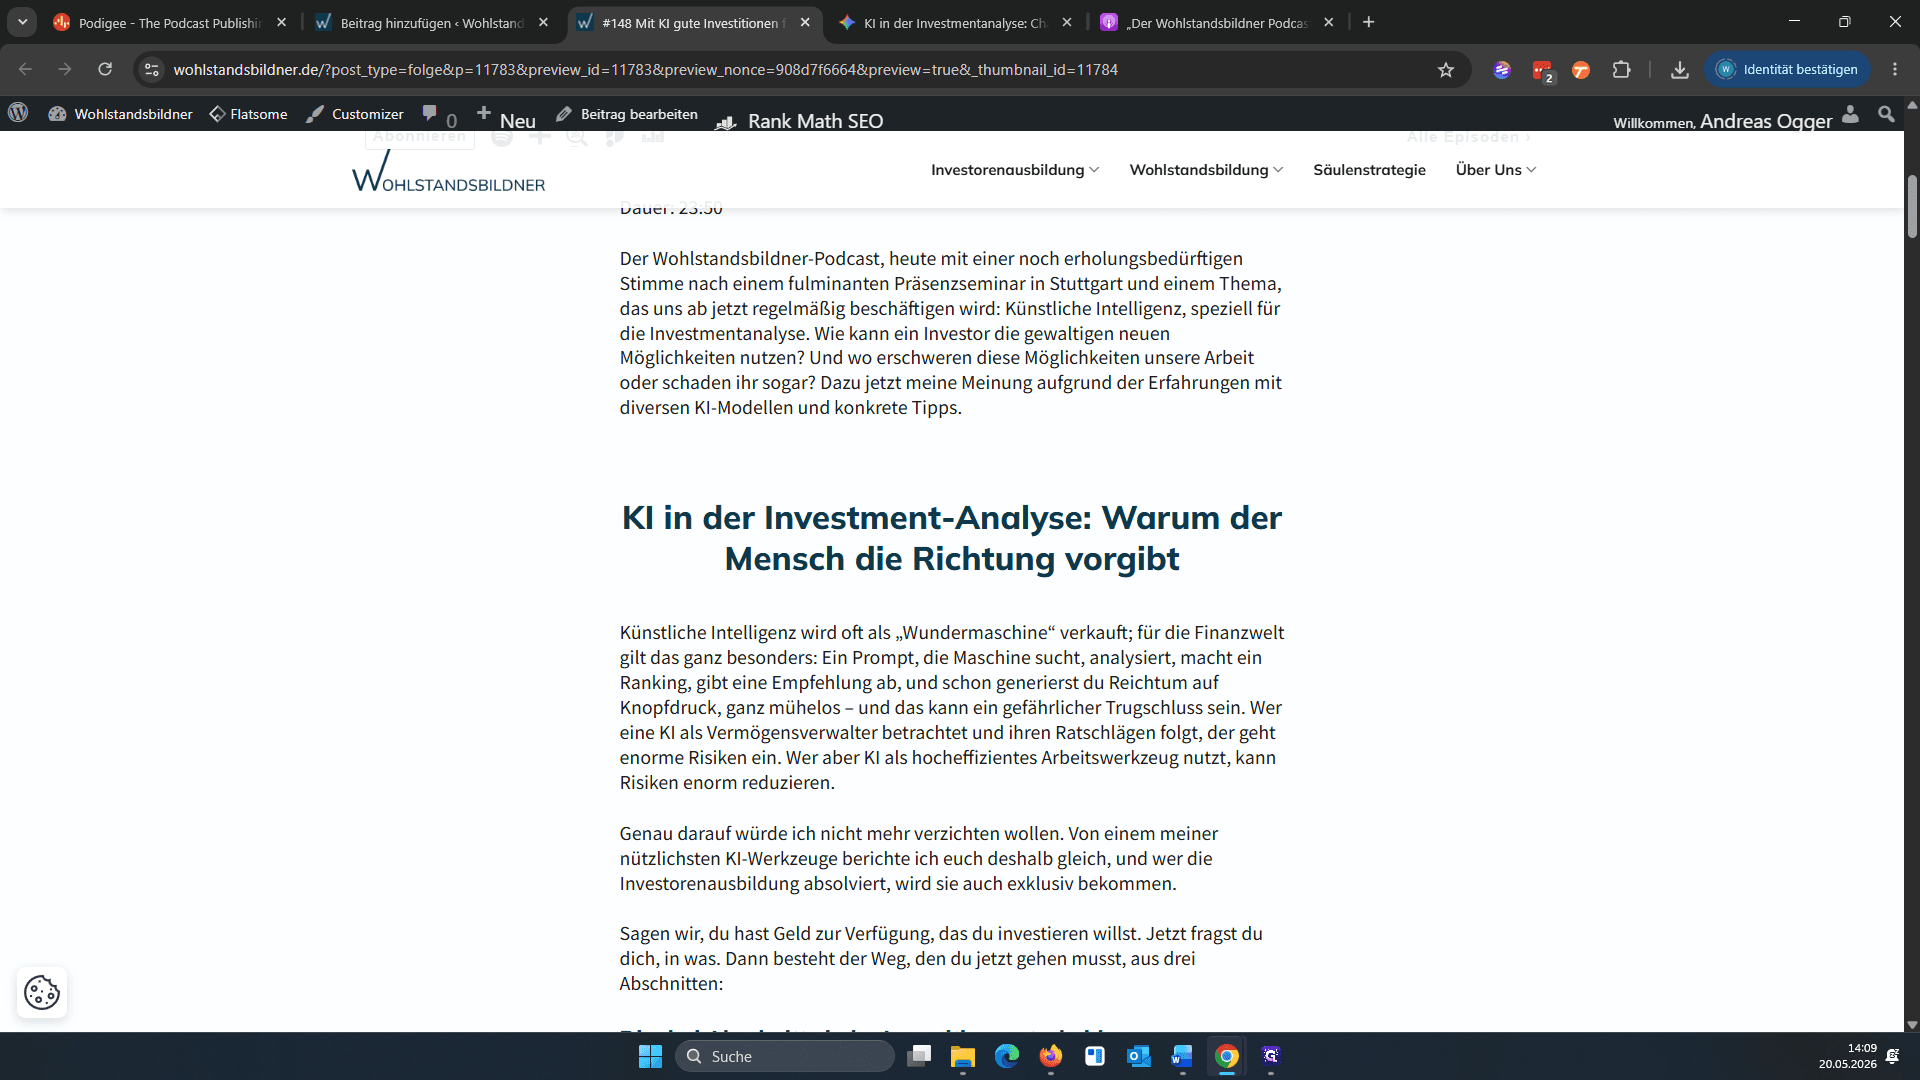1920x1080 pixels.
Task: Open Outlook from taskbar
Action: pos(1139,1056)
